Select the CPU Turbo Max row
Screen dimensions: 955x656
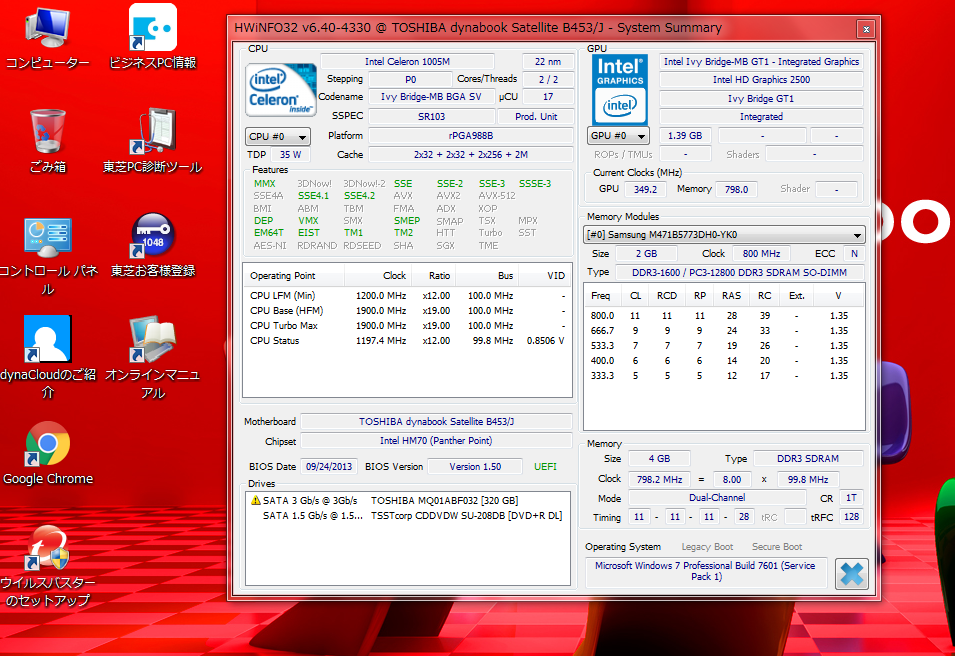click(407, 326)
